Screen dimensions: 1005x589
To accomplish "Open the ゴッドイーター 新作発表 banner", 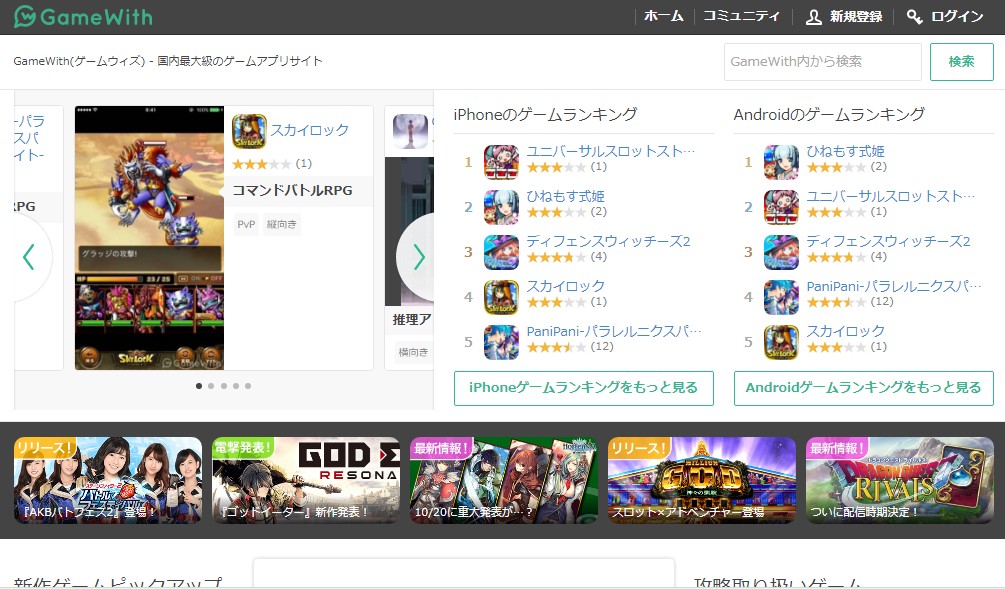I will [306, 481].
